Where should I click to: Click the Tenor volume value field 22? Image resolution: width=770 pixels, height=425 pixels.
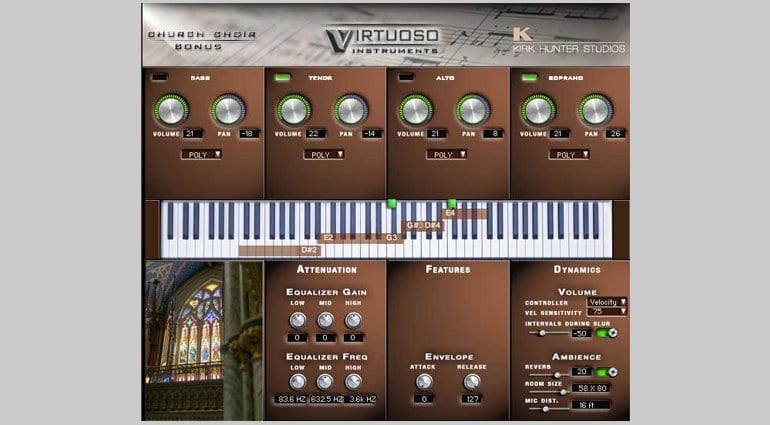tap(315, 134)
